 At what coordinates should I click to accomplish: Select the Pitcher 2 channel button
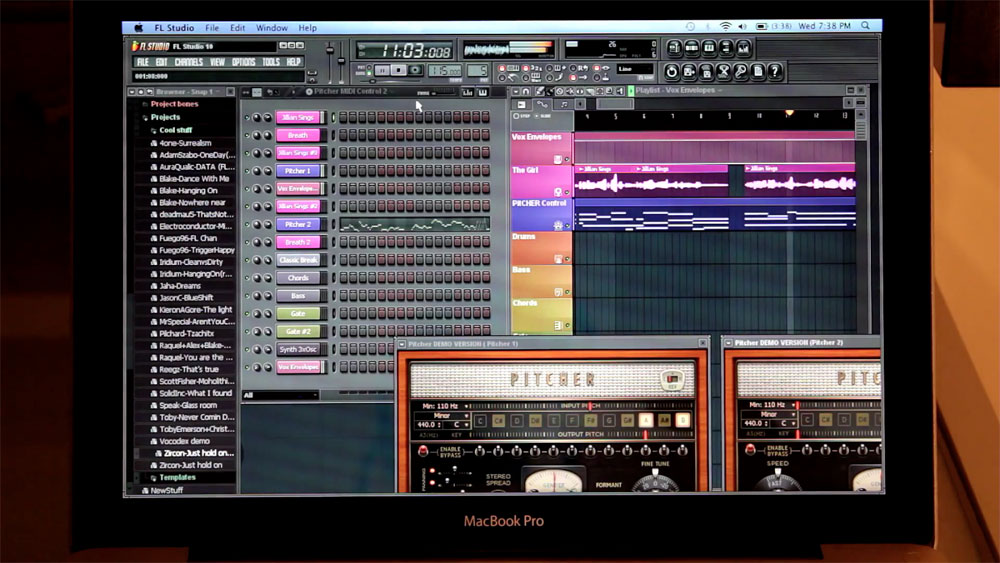click(298, 224)
